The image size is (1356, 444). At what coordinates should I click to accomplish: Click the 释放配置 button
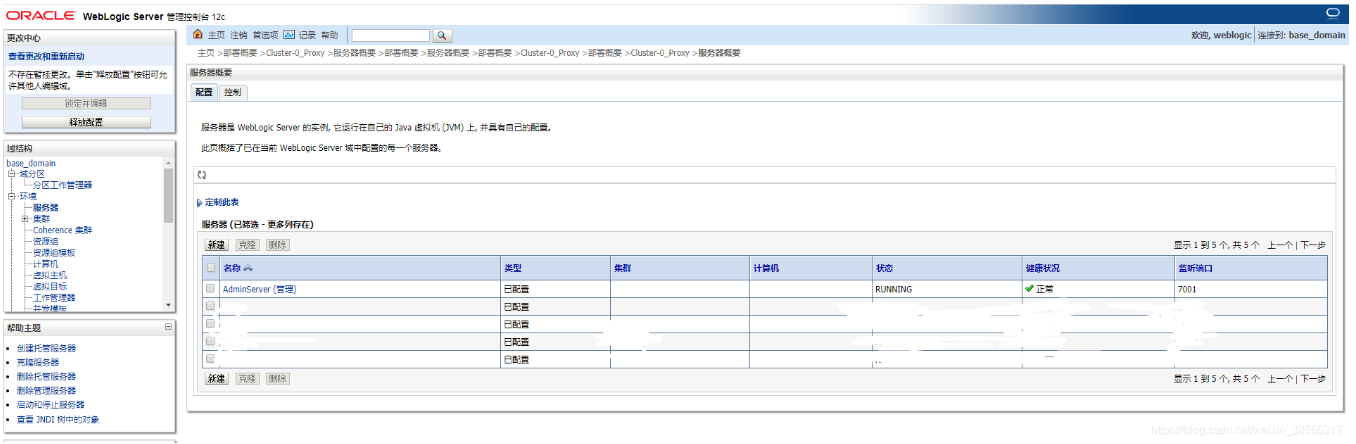pos(86,122)
